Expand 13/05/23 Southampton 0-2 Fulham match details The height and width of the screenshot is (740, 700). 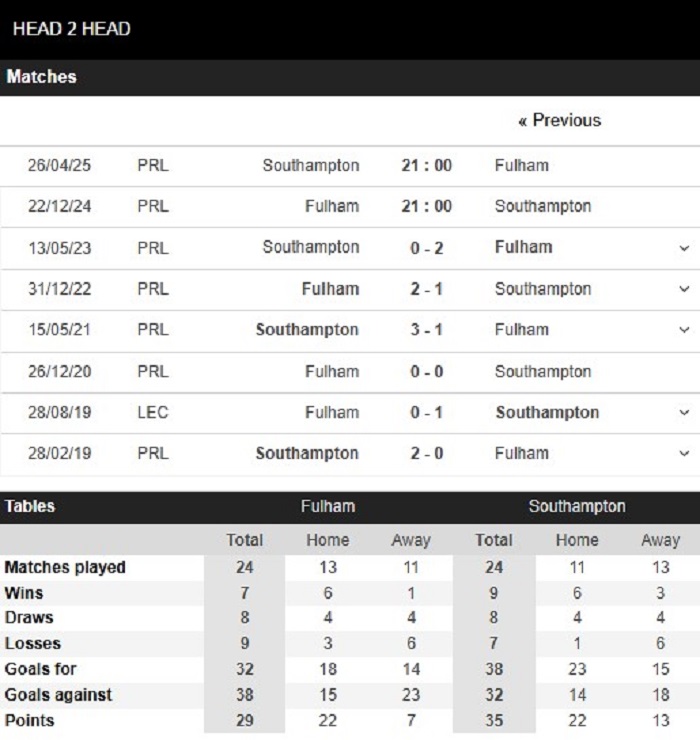click(684, 248)
